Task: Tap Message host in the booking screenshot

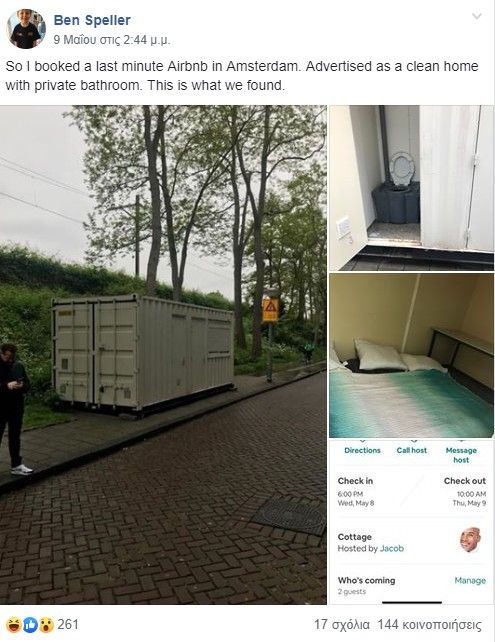Action: click(461, 455)
